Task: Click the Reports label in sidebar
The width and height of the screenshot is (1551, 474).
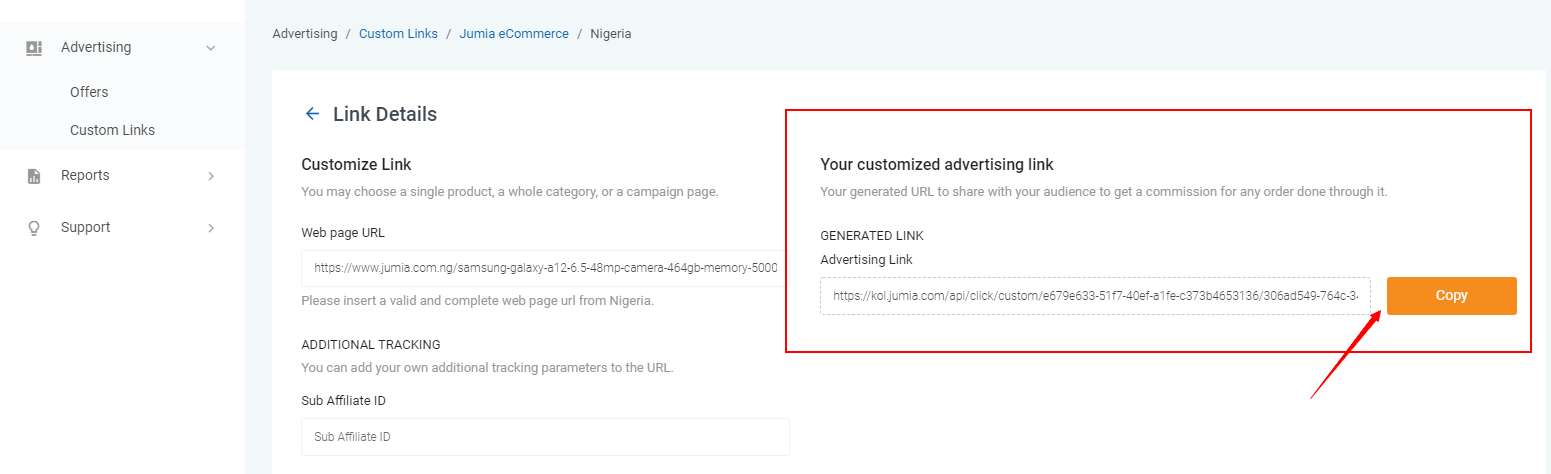Action: (85, 176)
